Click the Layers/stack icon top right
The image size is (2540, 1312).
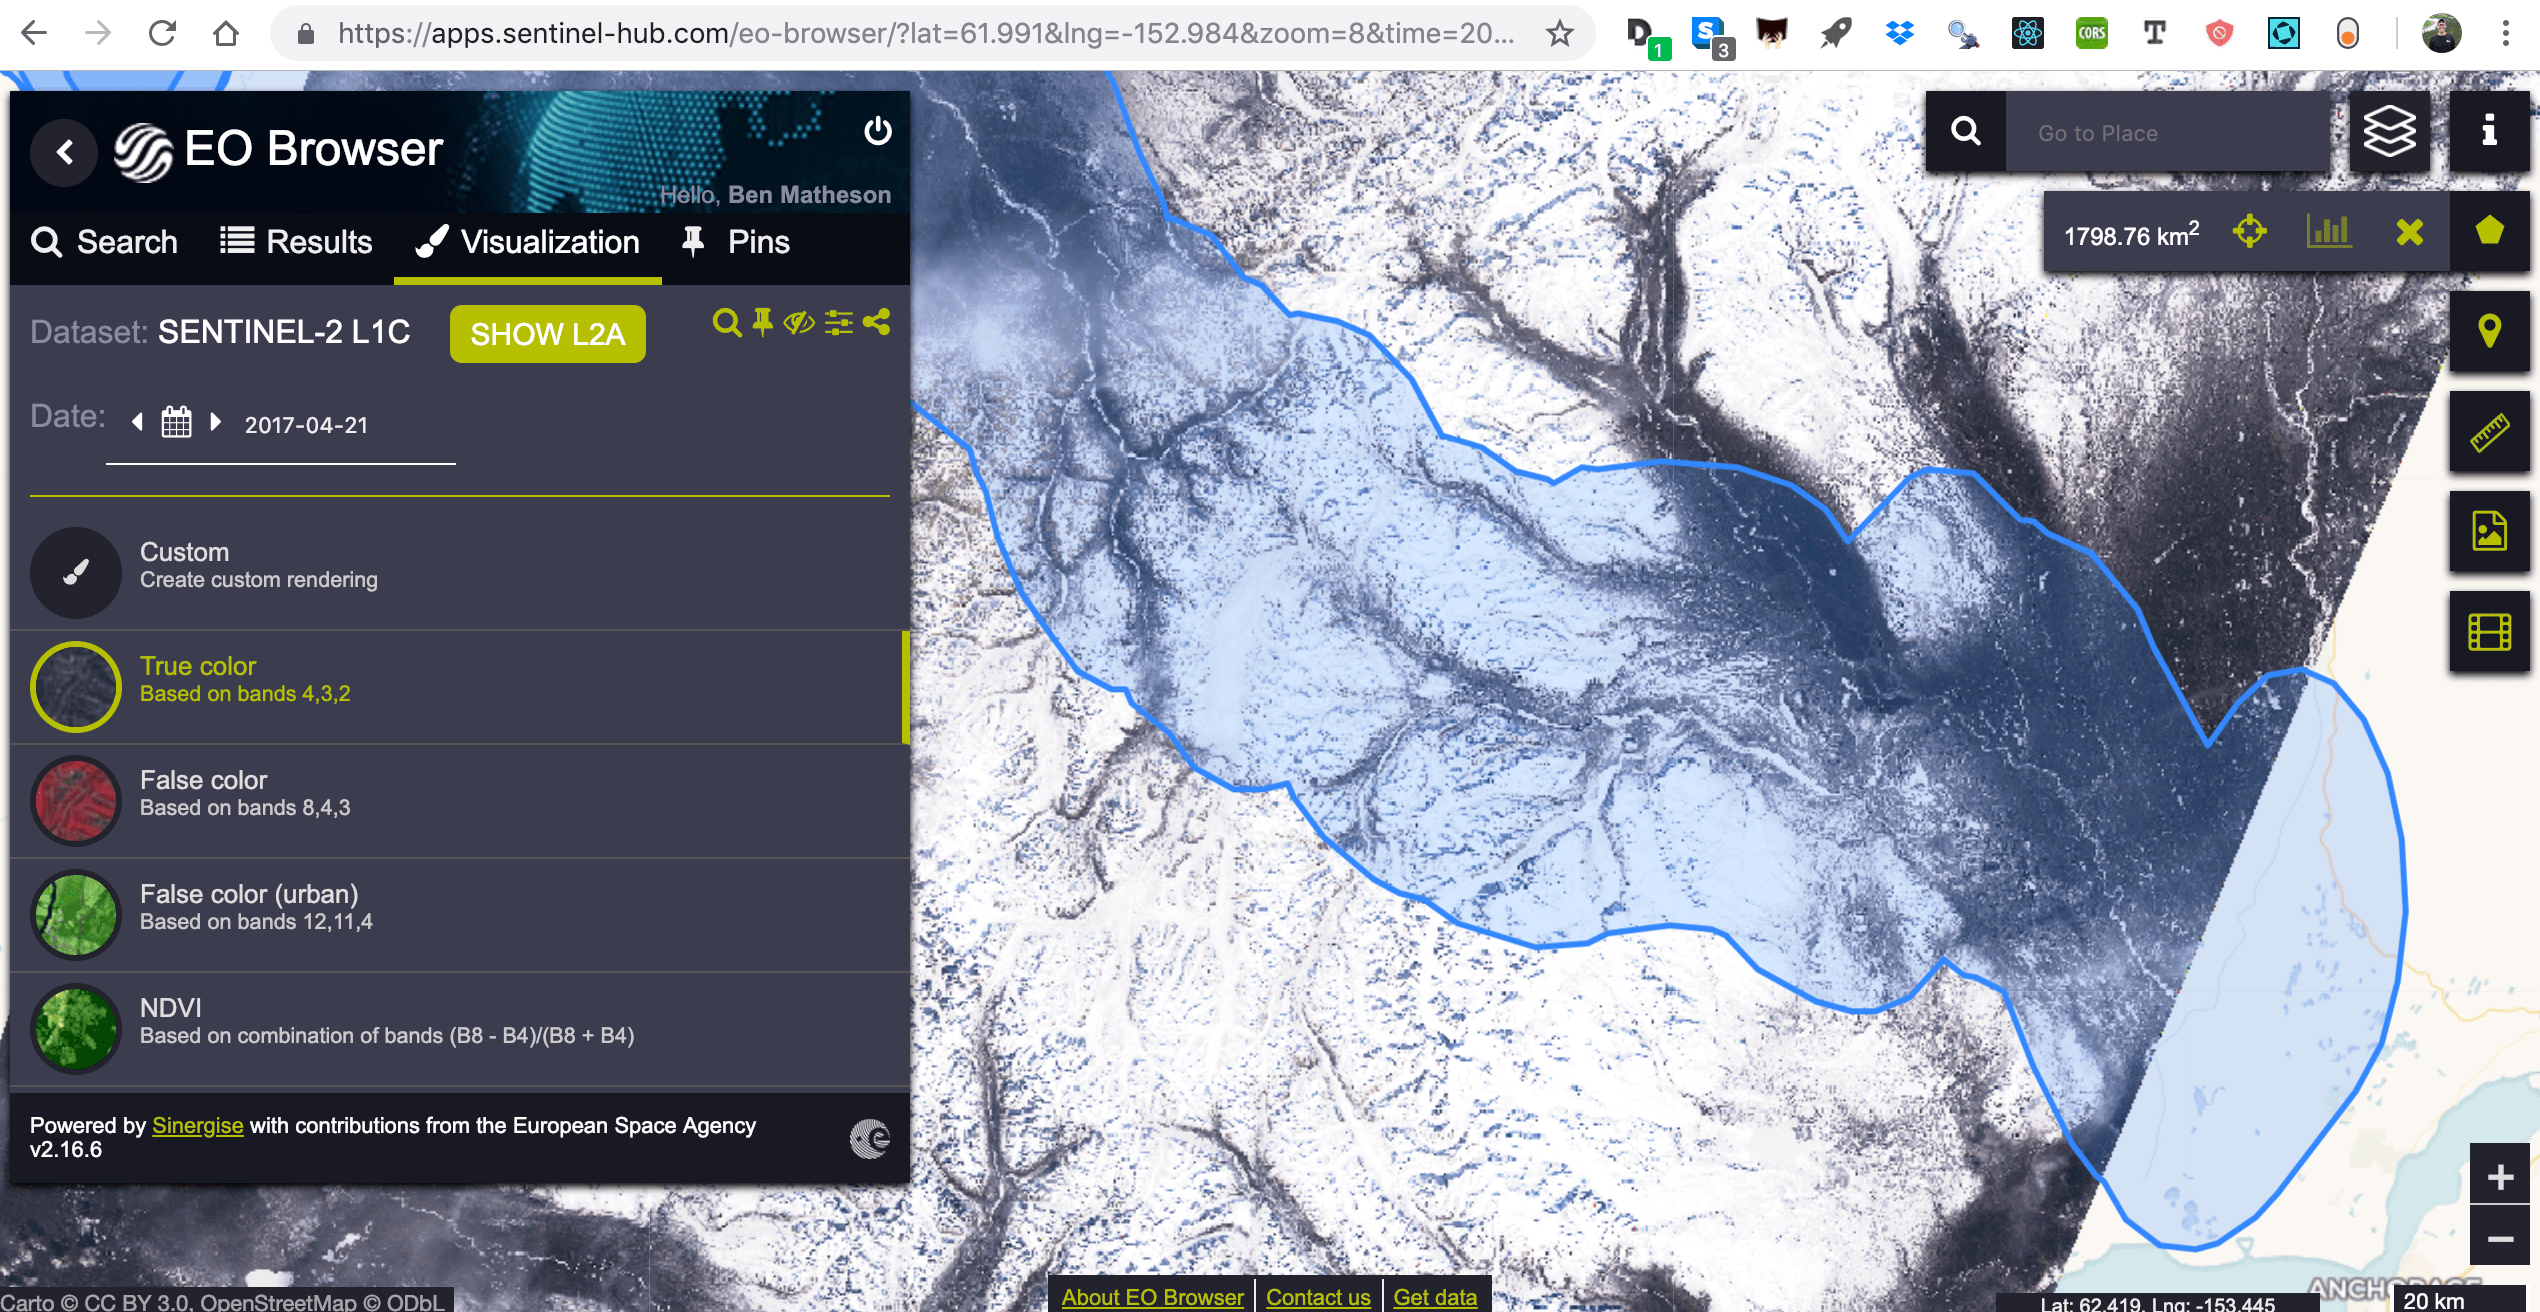click(2389, 132)
